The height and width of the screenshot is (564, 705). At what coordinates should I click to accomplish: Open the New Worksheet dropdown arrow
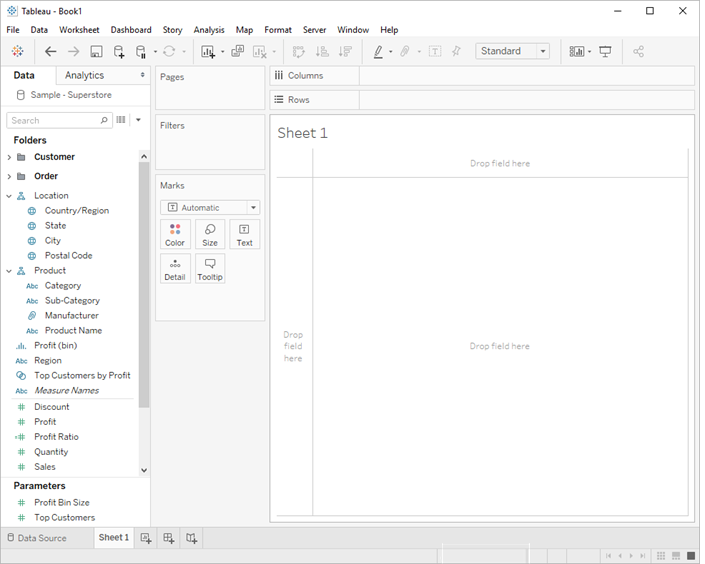click(x=223, y=52)
